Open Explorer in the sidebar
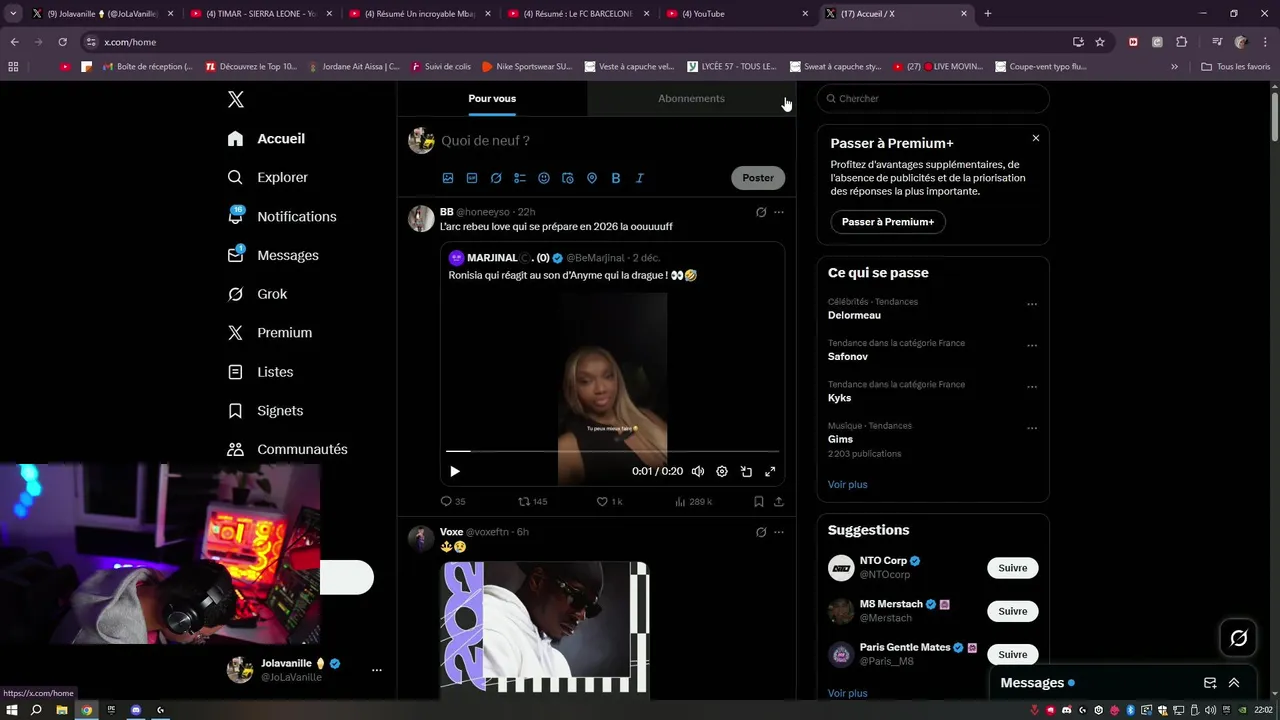The image size is (1280, 720). [267, 177]
